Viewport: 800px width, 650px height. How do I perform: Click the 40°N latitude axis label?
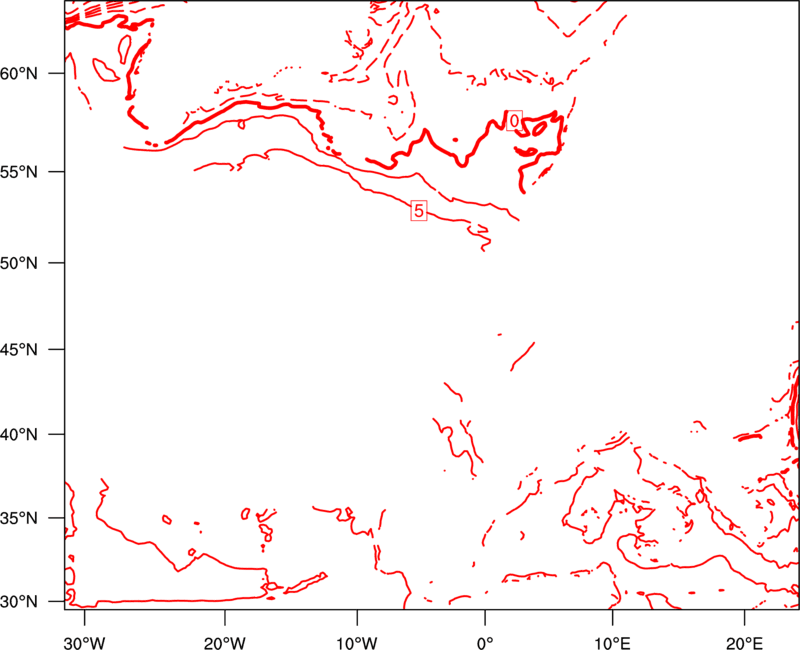pos(19,435)
